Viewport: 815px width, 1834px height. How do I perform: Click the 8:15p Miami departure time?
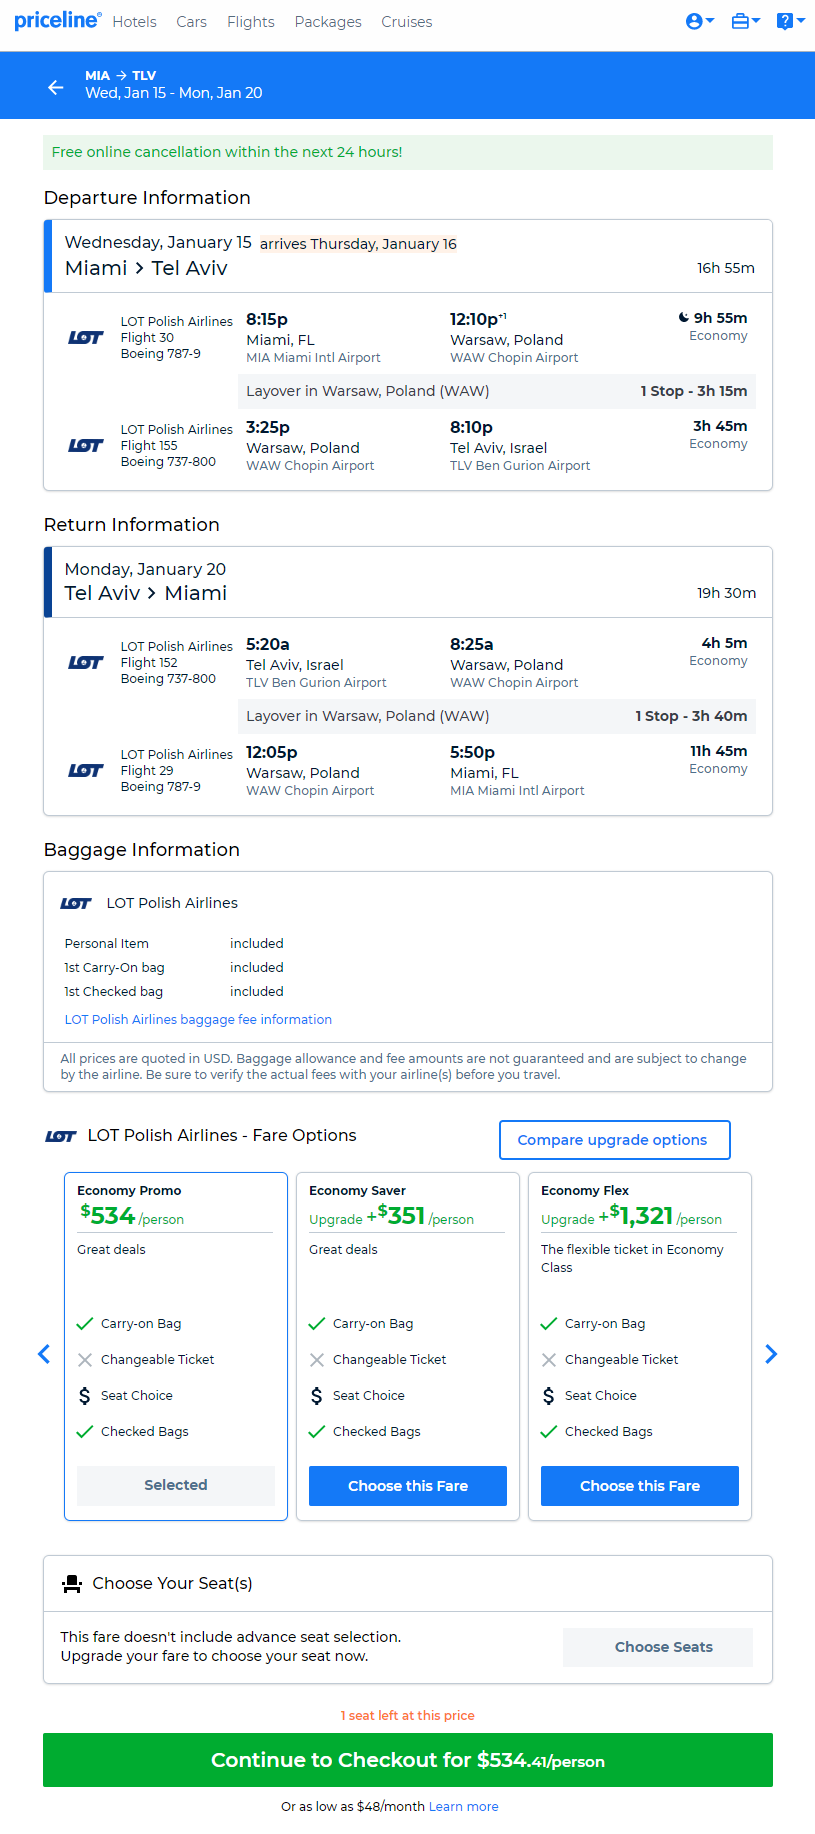coord(267,319)
